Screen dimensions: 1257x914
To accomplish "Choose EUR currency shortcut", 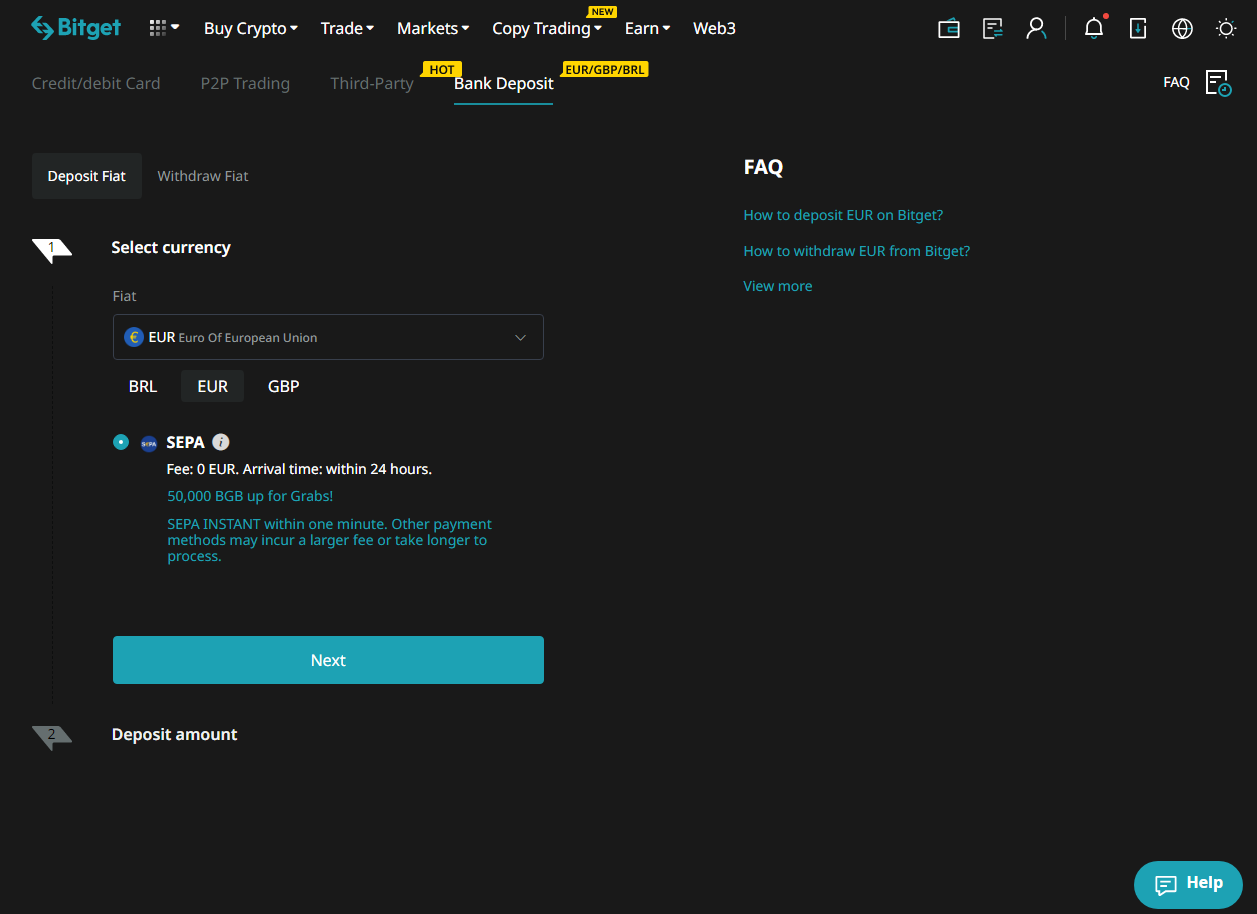I will tap(212, 386).
